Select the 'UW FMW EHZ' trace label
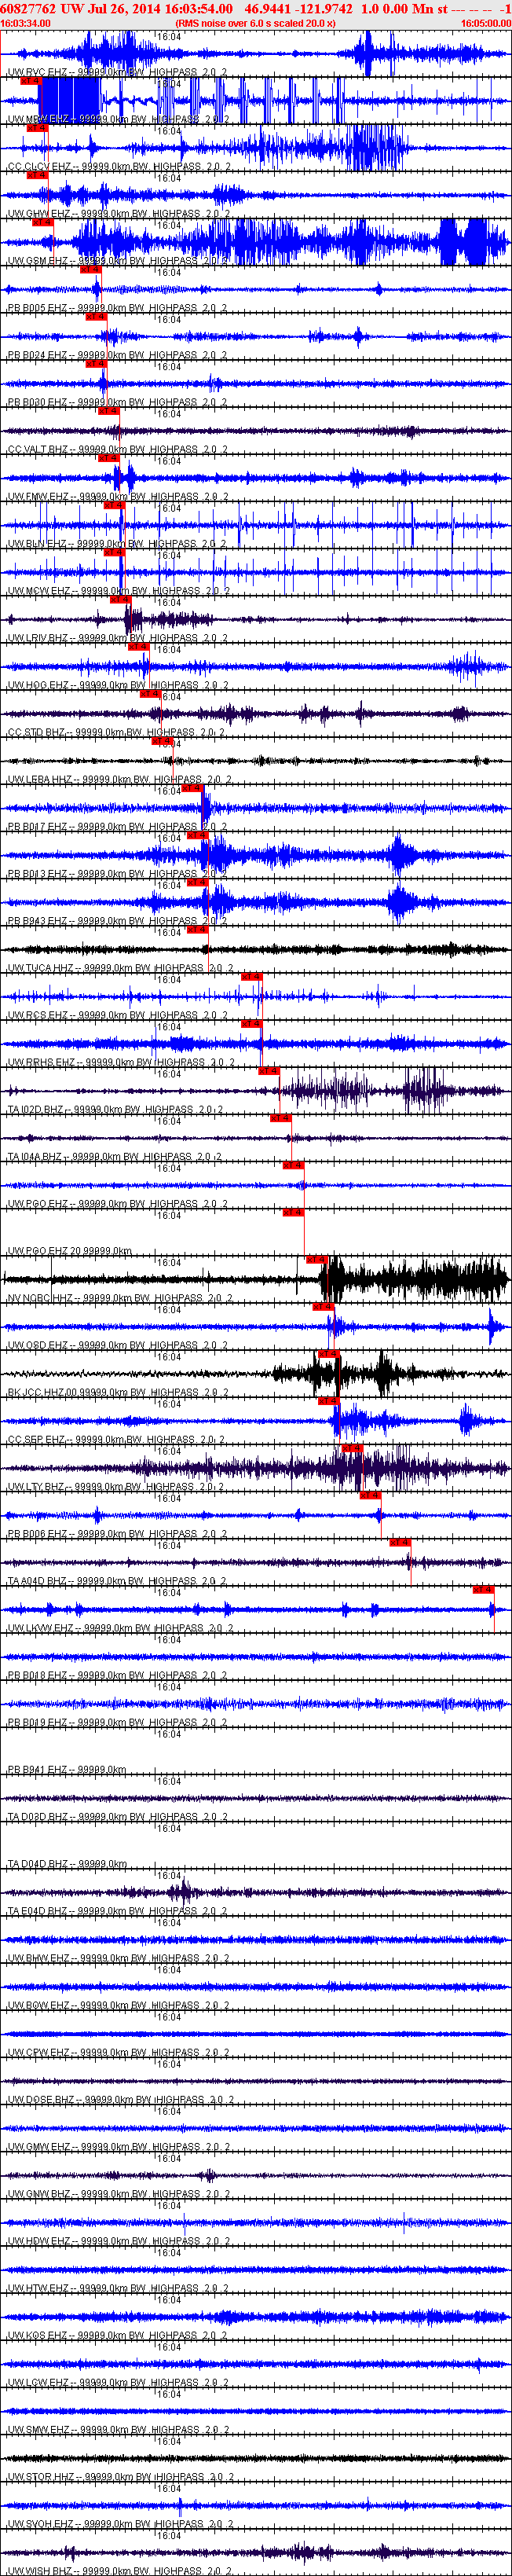This screenshot has height=2576, width=512. click(x=117, y=497)
